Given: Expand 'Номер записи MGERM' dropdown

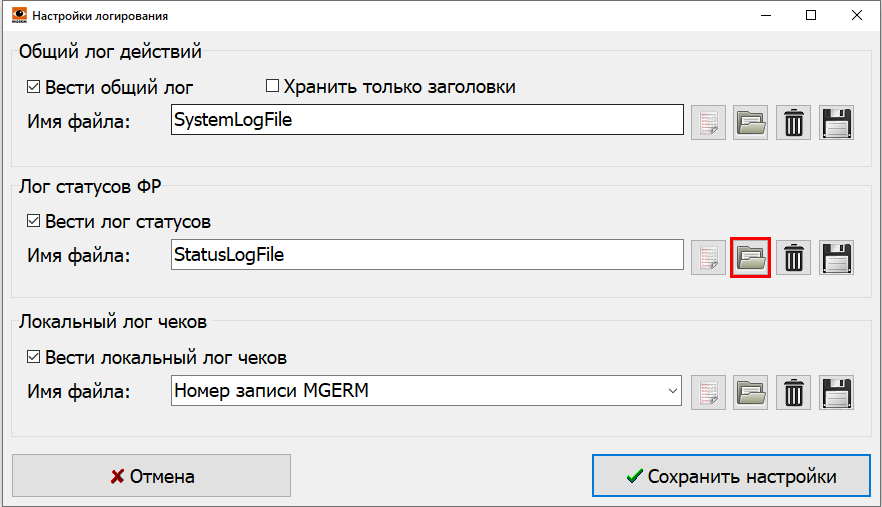Looking at the screenshot, I should coord(672,391).
